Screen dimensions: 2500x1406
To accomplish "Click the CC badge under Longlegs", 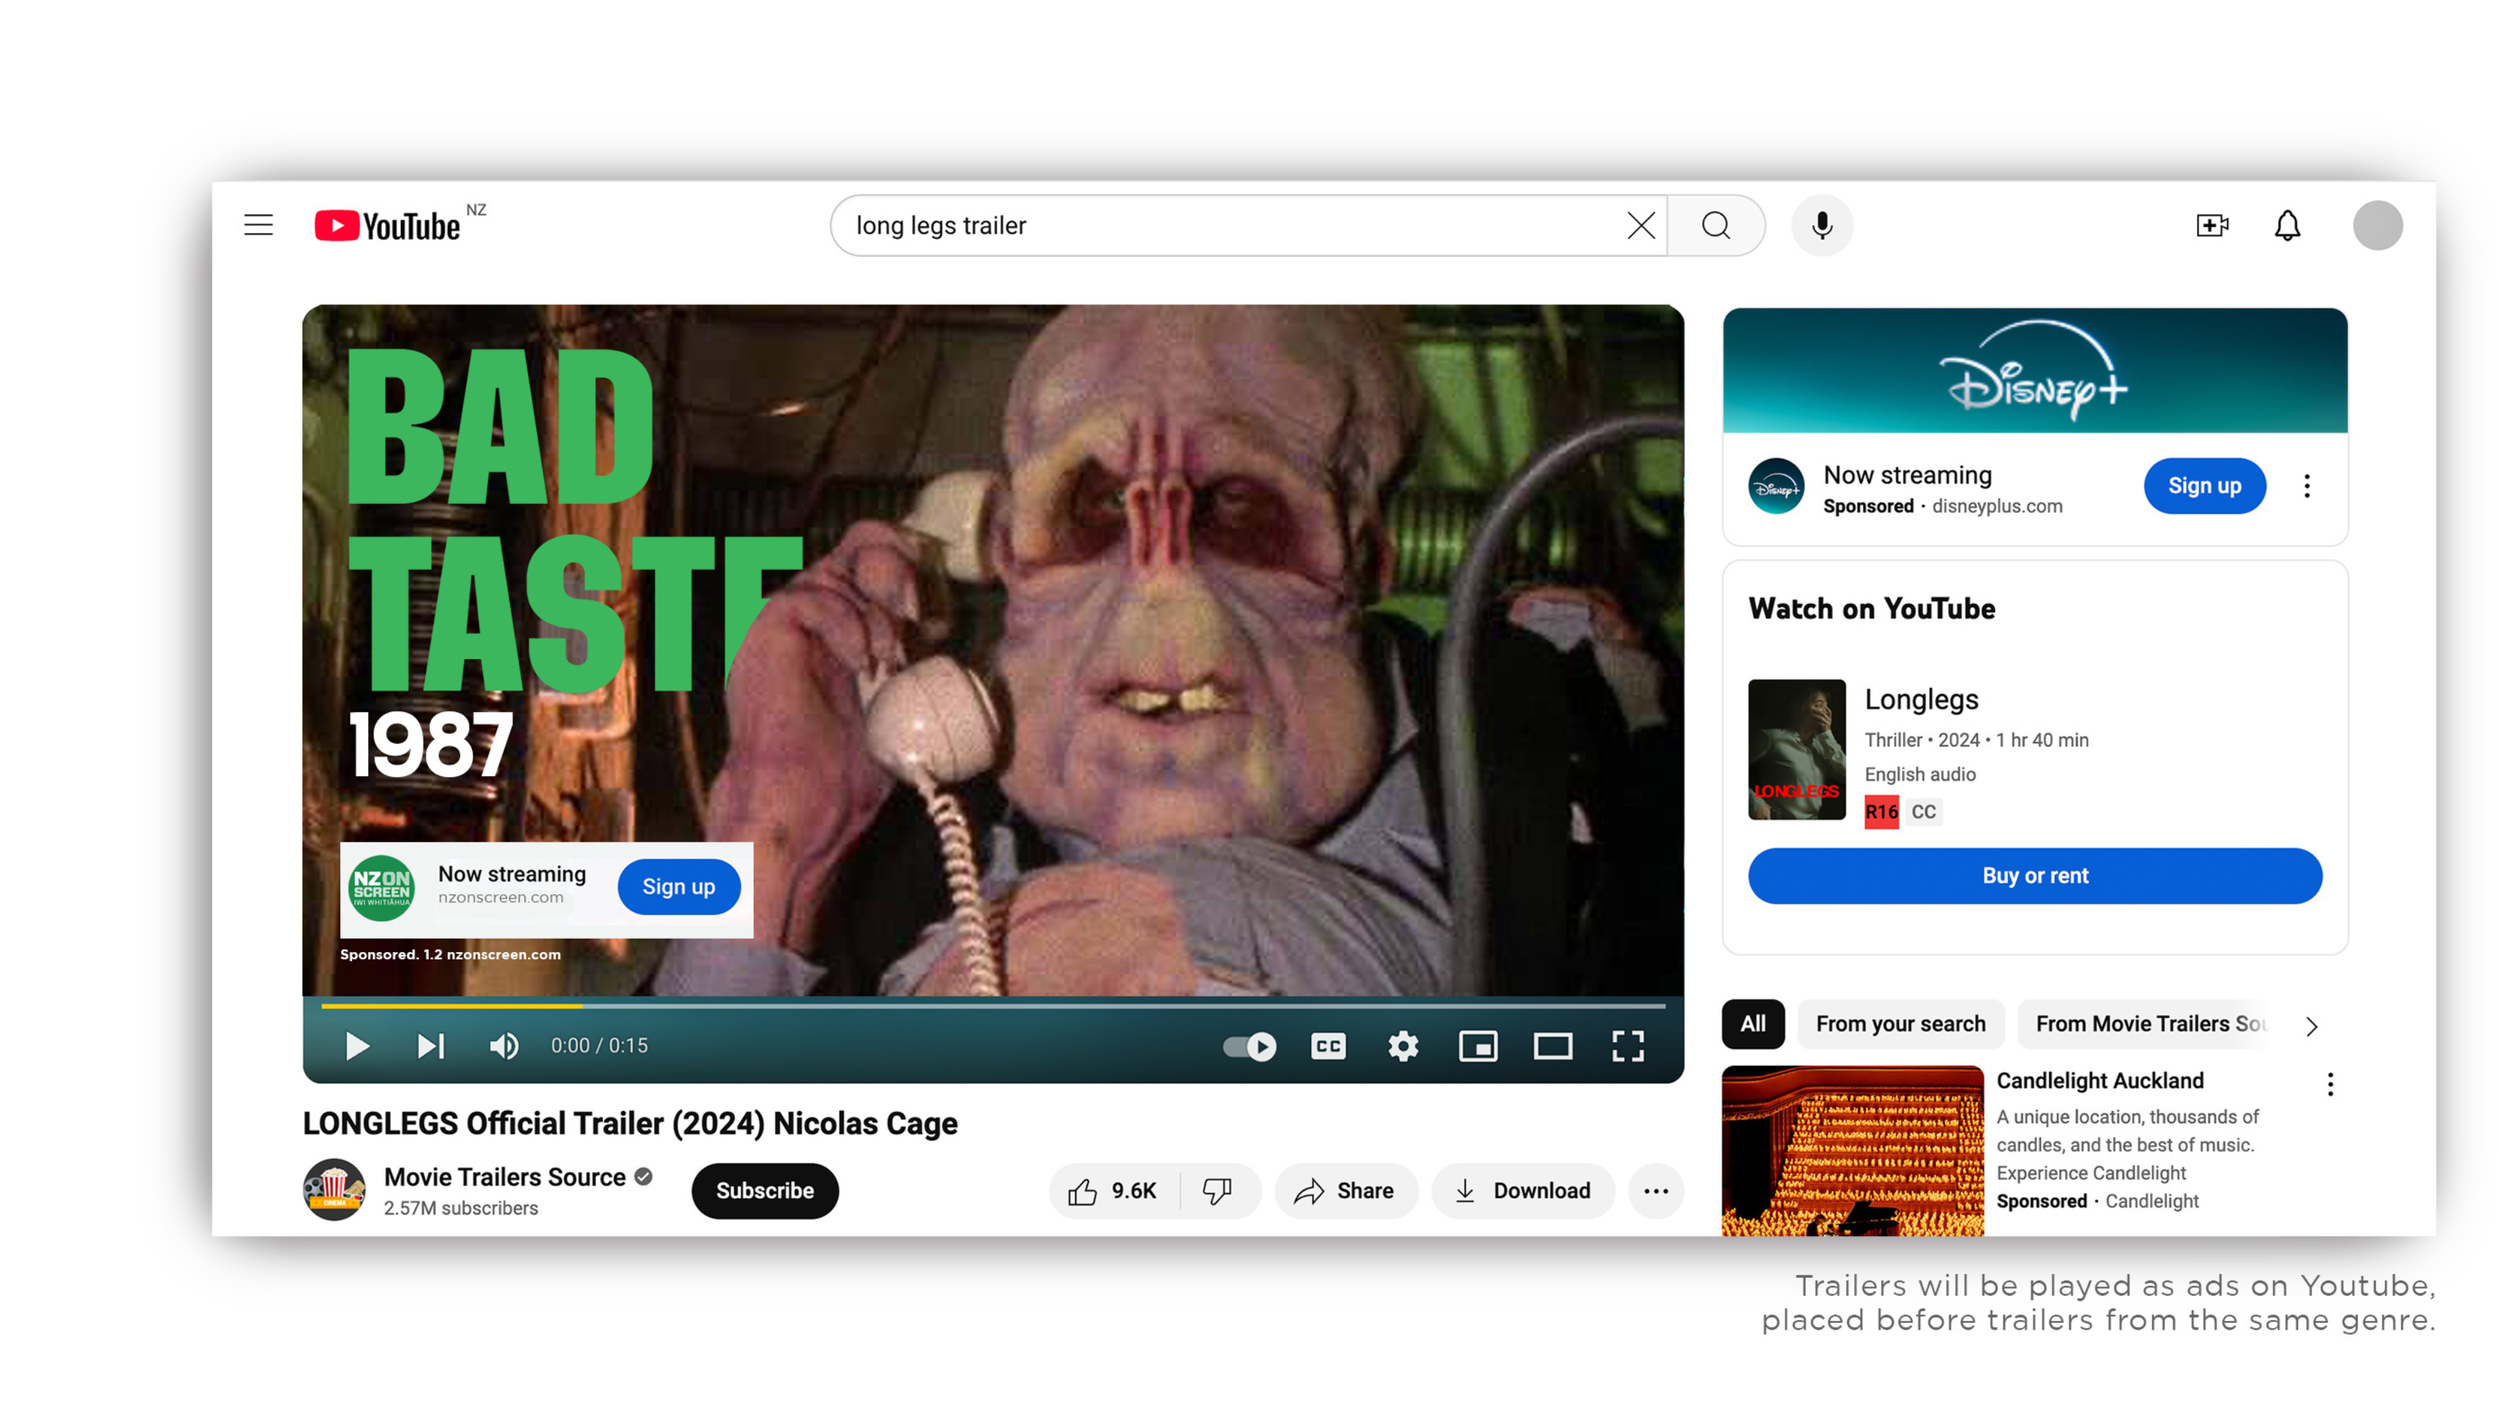I will 1924,812.
